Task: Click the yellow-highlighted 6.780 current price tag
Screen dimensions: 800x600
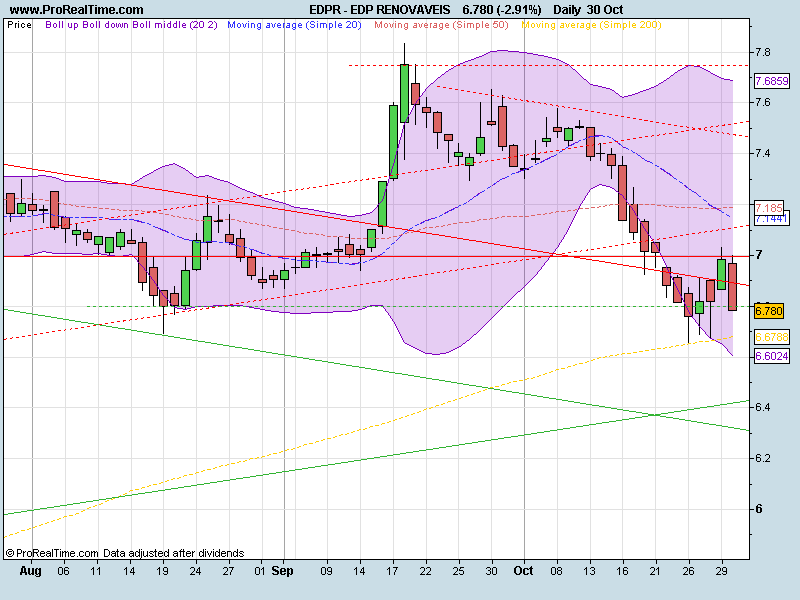Action: click(769, 311)
